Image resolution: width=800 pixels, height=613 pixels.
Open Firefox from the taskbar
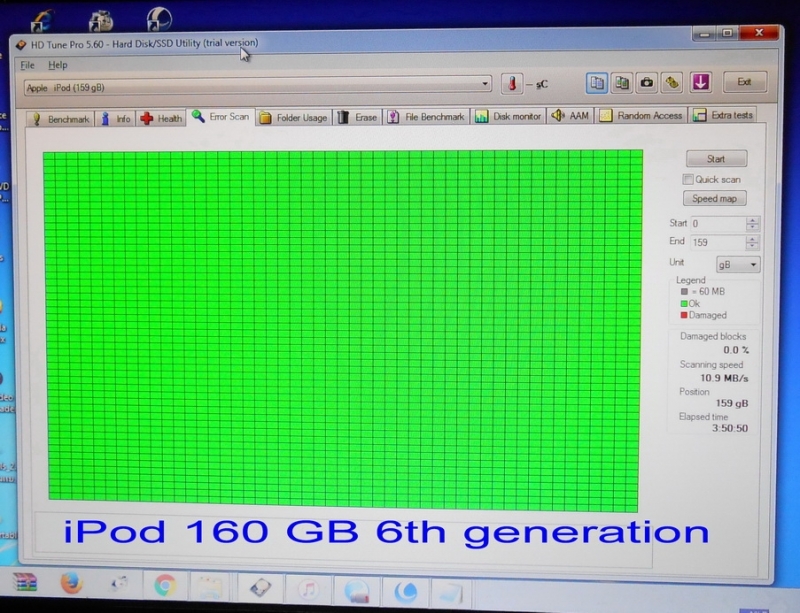pyautogui.click(x=72, y=583)
